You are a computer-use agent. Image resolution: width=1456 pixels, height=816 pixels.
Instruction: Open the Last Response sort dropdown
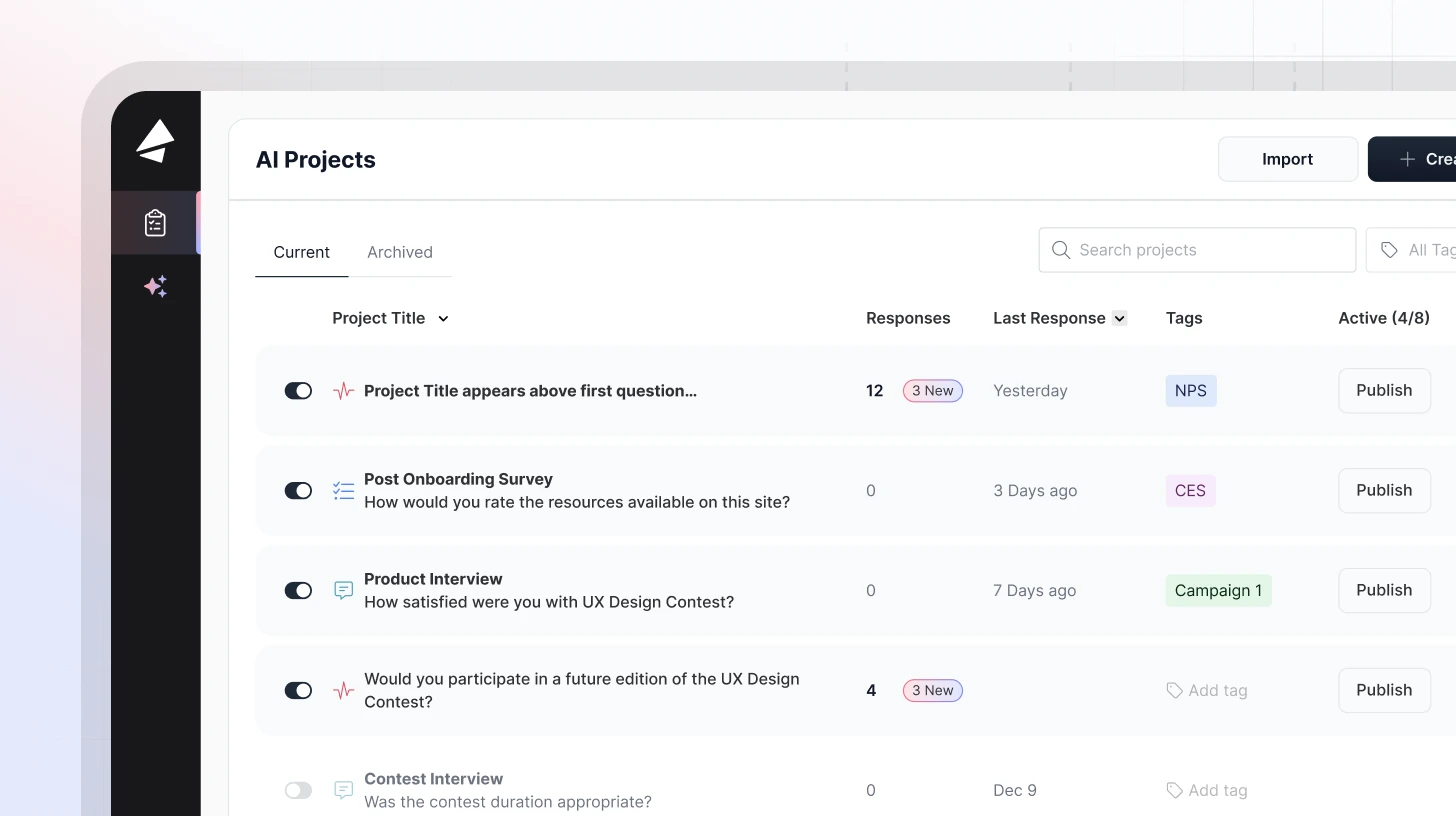pos(1120,319)
